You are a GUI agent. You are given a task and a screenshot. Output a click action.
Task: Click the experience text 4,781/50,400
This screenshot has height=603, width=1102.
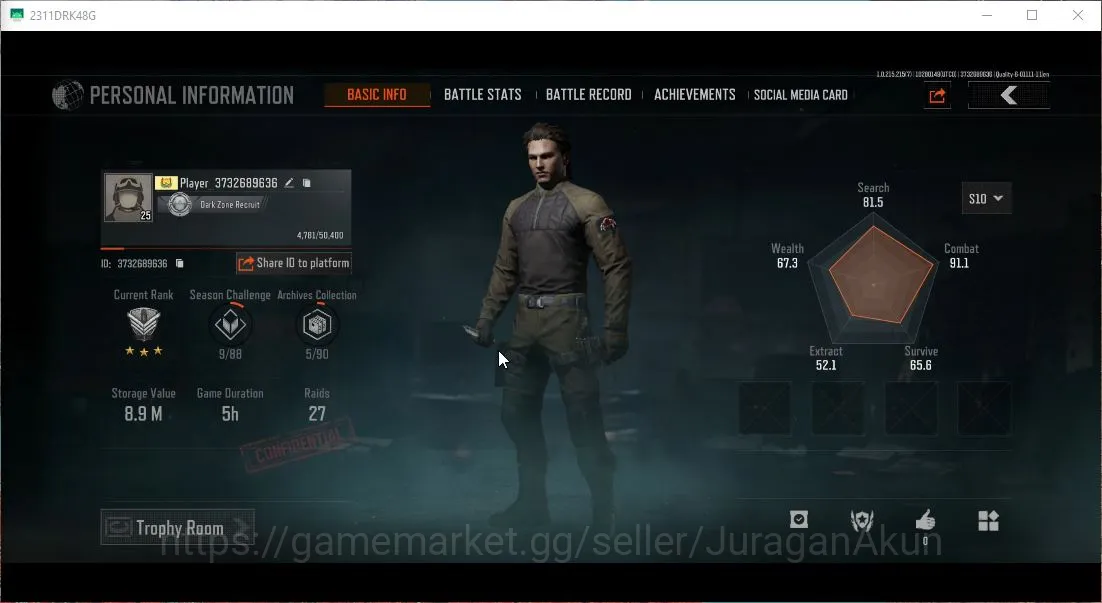point(320,235)
